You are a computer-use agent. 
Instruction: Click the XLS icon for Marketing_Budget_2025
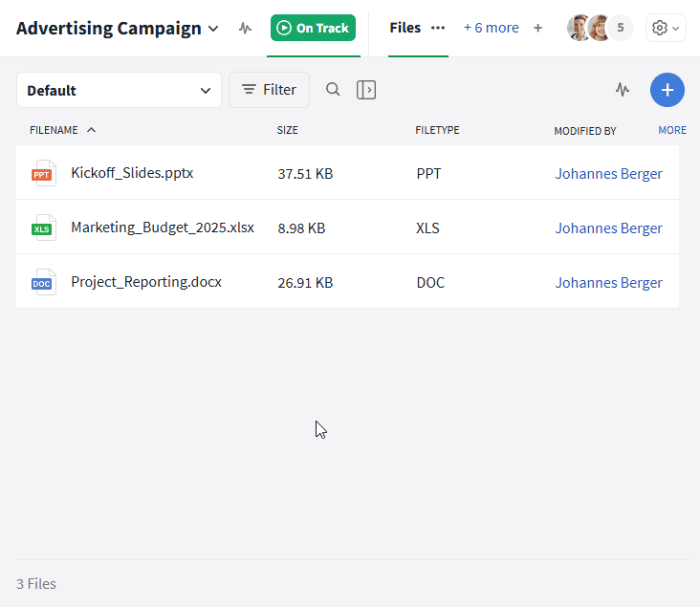(43, 228)
